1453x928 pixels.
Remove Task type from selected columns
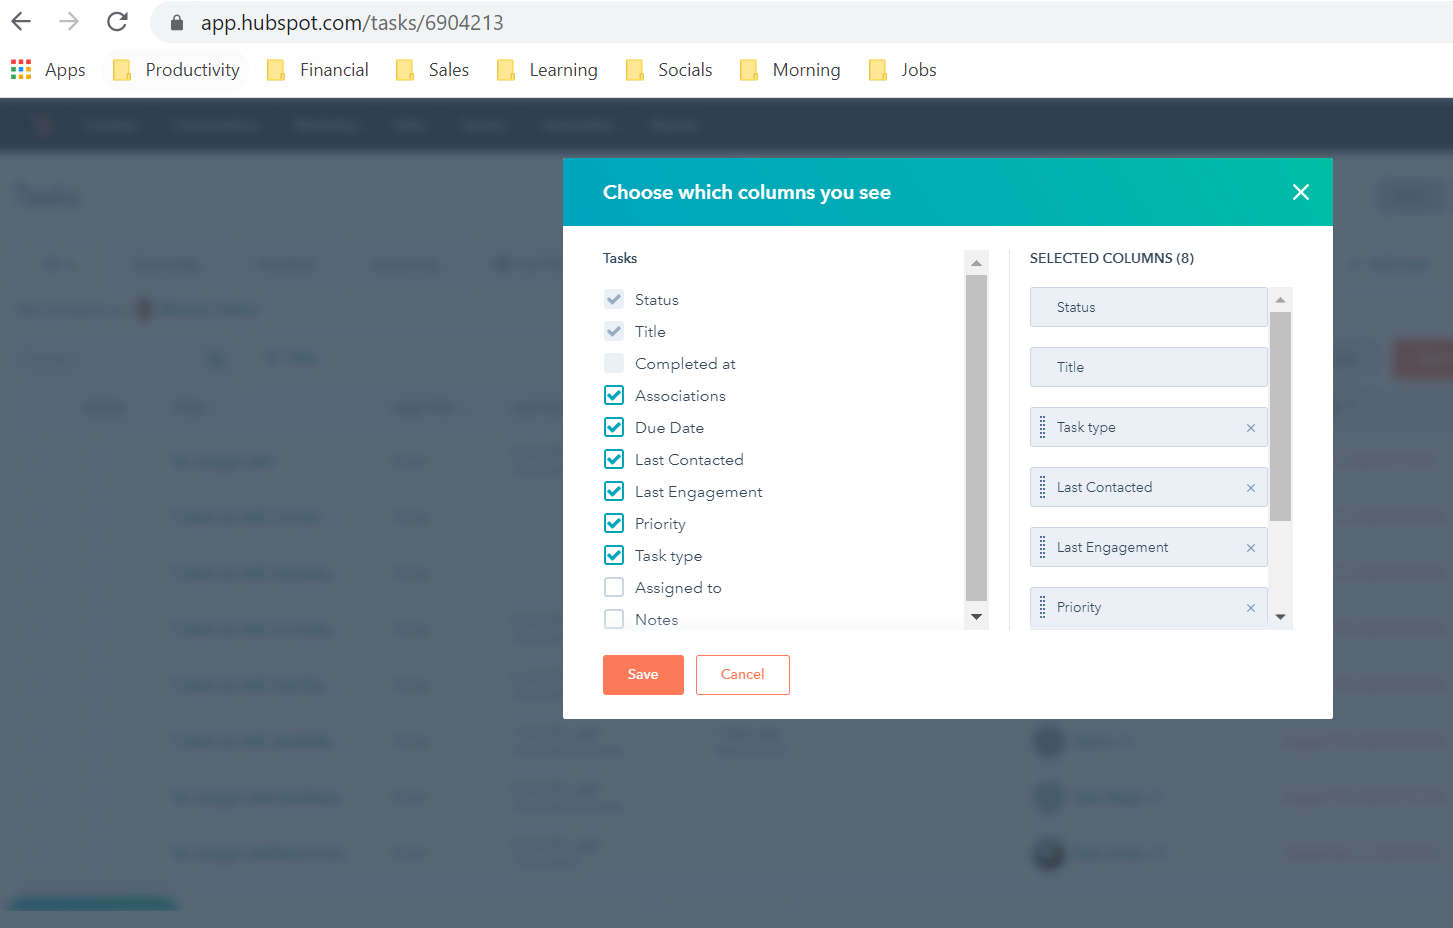pyautogui.click(x=1251, y=427)
